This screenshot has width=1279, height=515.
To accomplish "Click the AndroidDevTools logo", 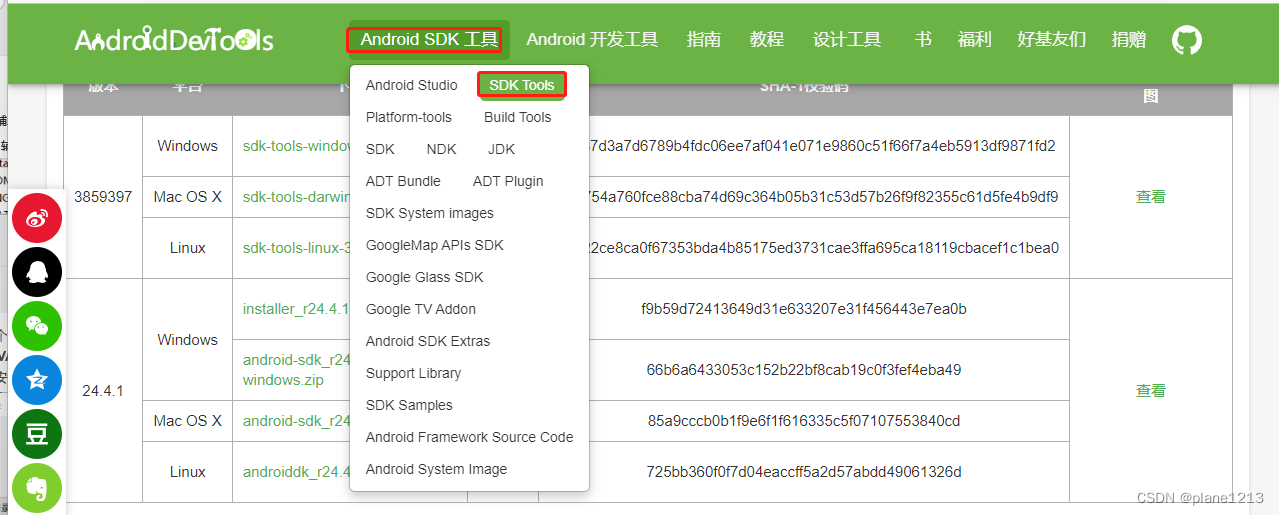I will coord(174,40).
